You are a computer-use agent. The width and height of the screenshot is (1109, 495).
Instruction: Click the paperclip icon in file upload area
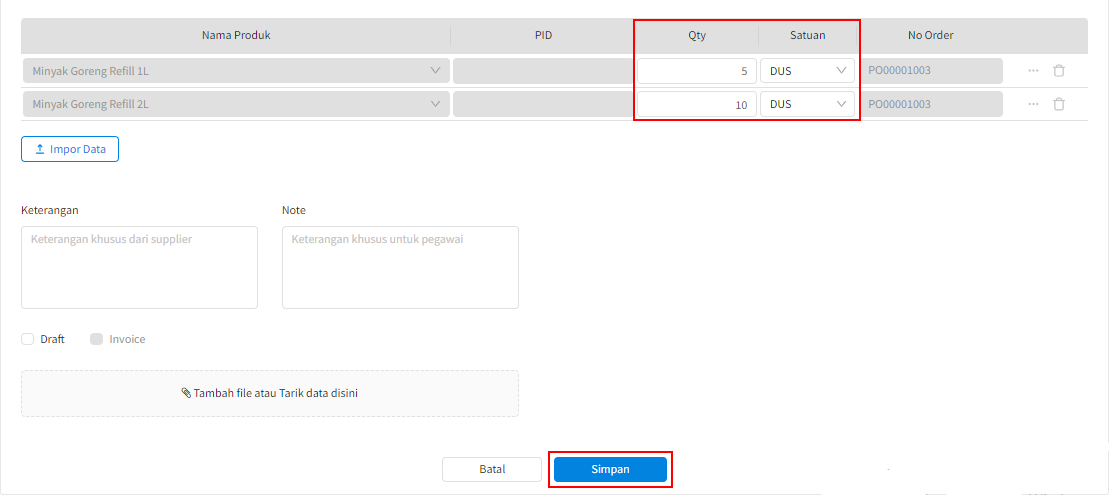[186, 393]
